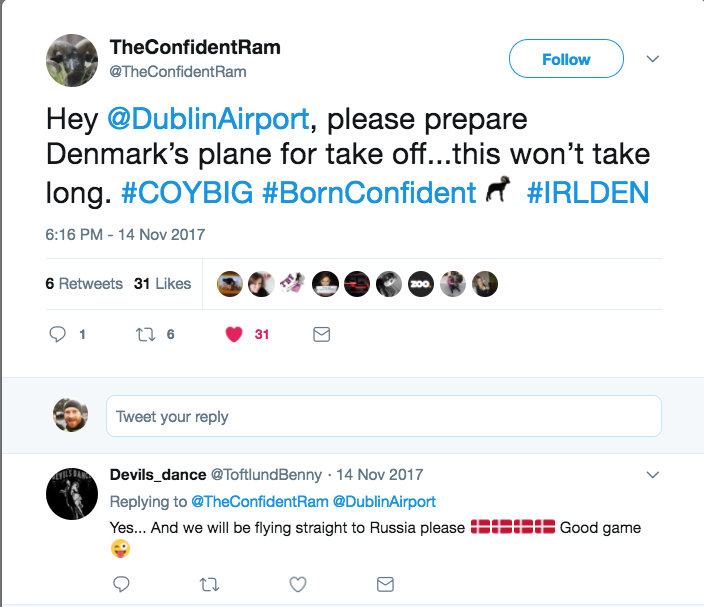This screenshot has height=607, width=704.
Task: View the list of 6 Retweets
Action: pos(84,283)
